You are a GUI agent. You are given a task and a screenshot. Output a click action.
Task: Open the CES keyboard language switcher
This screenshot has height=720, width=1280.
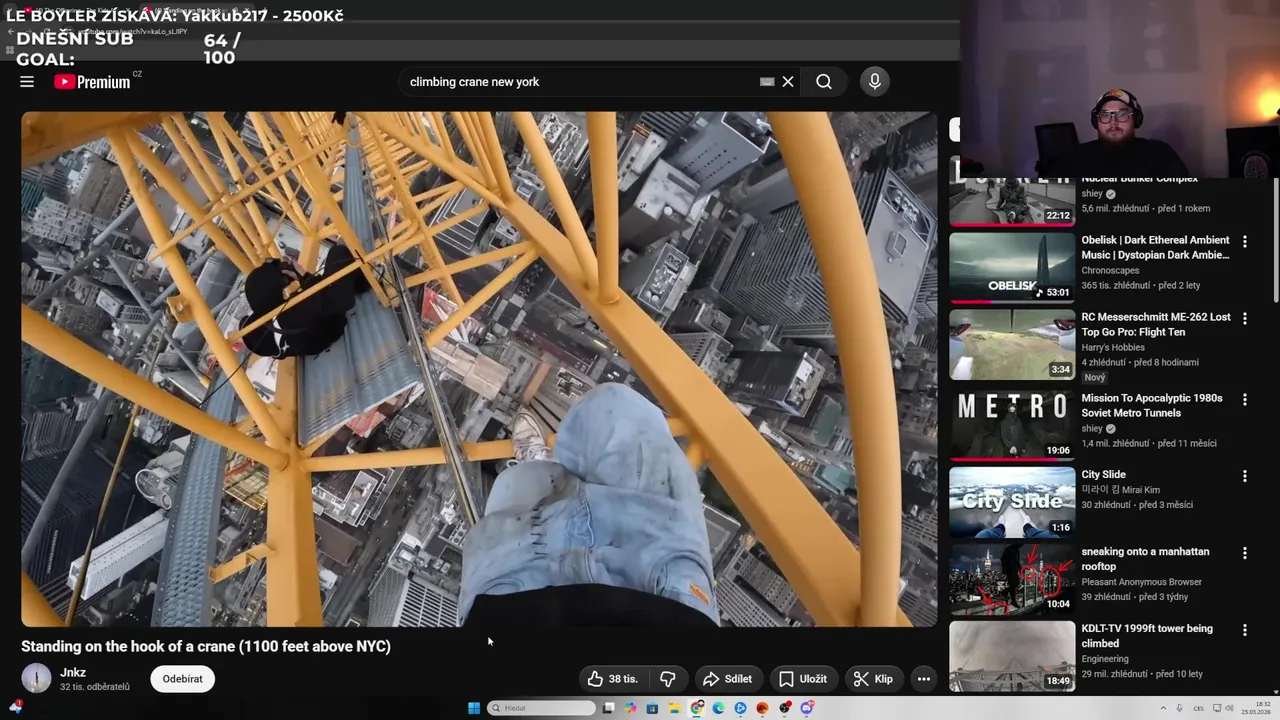1198,708
